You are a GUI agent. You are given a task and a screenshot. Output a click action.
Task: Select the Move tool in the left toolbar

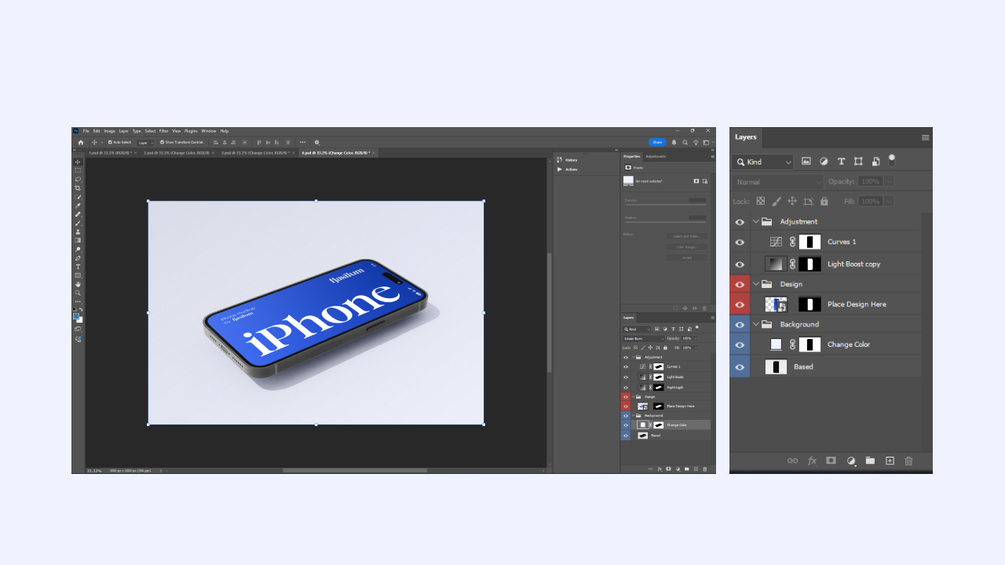78,162
